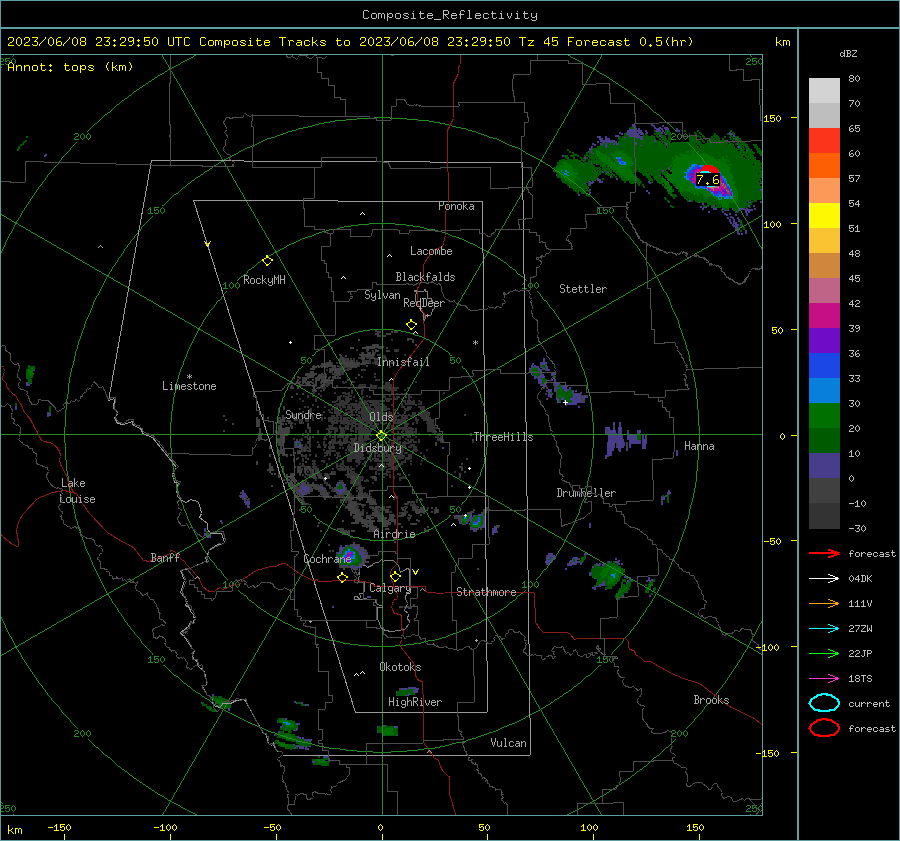Click the red 'forecast' ellipse legend icon
The width and height of the screenshot is (900, 841).
click(x=824, y=728)
